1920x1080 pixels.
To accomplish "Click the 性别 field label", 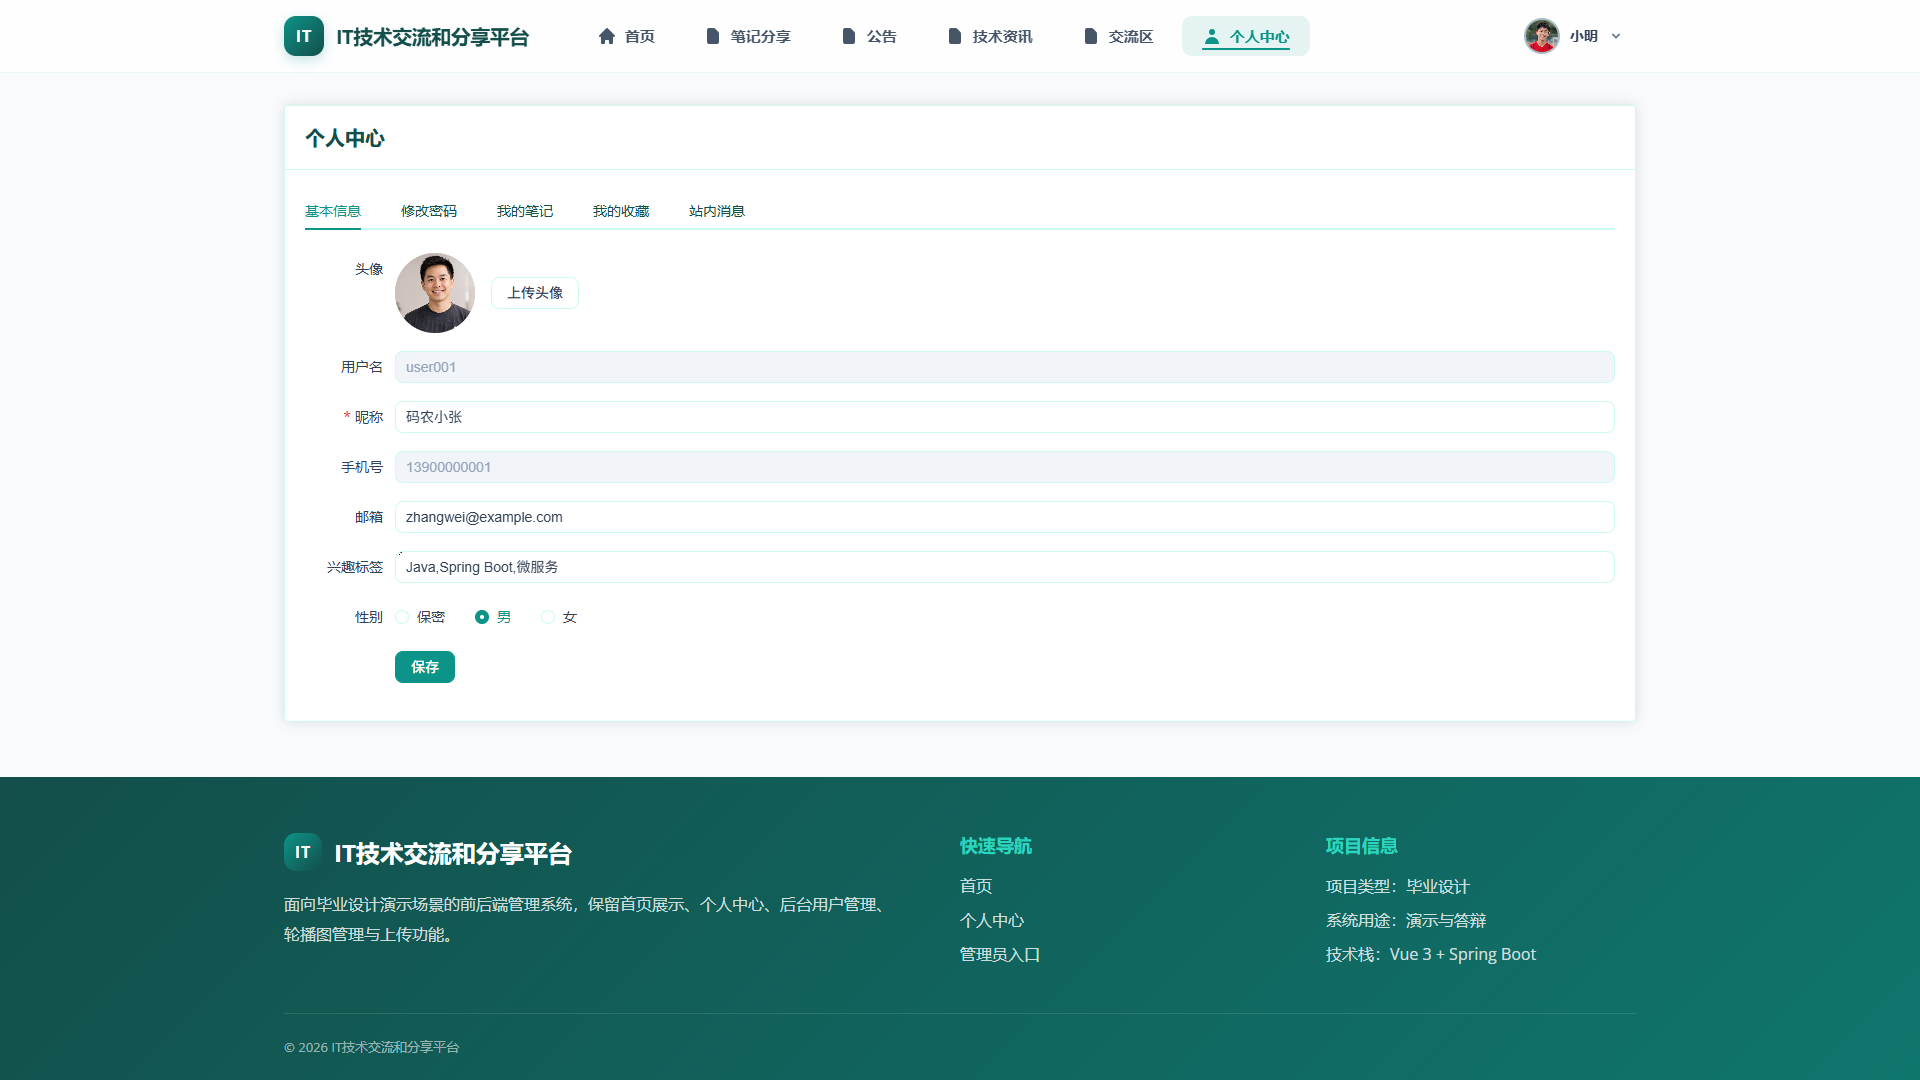I will pyautogui.click(x=369, y=617).
